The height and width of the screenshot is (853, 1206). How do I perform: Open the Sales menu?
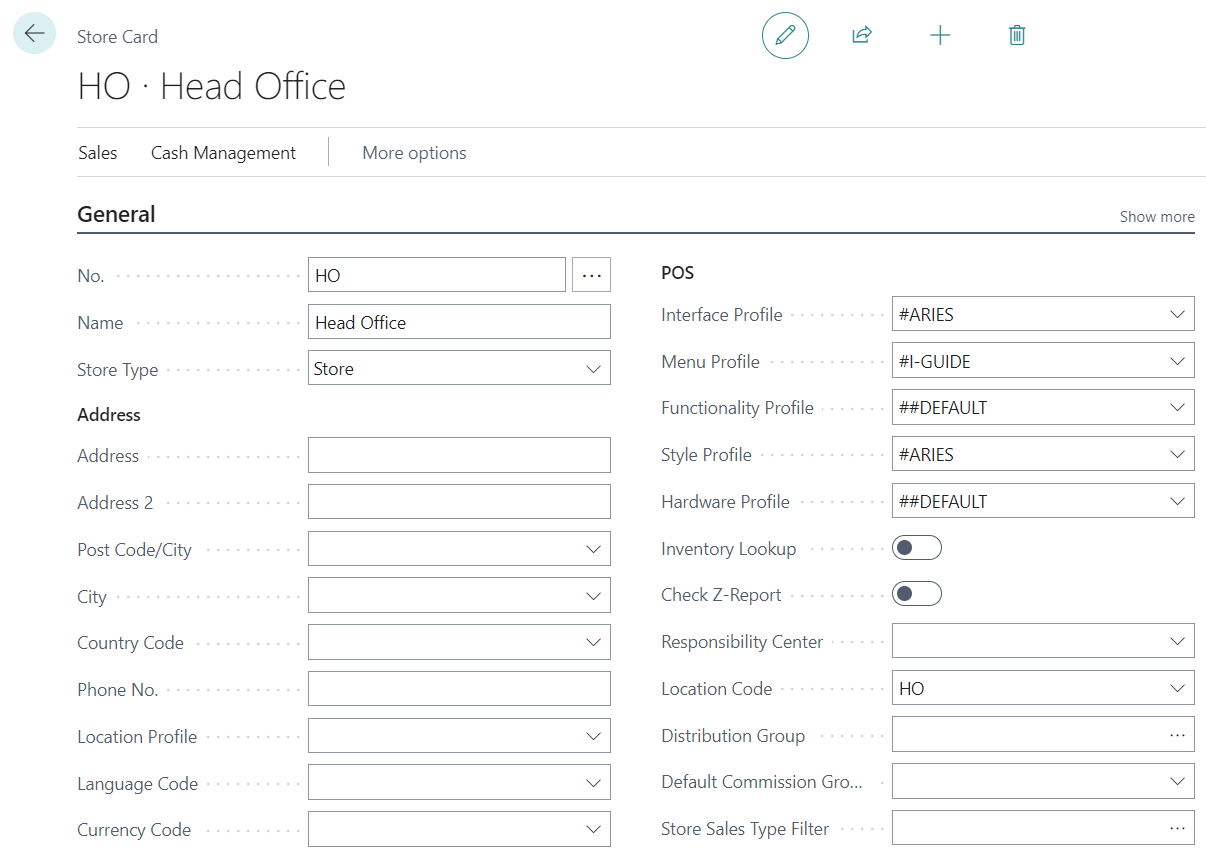coord(98,153)
